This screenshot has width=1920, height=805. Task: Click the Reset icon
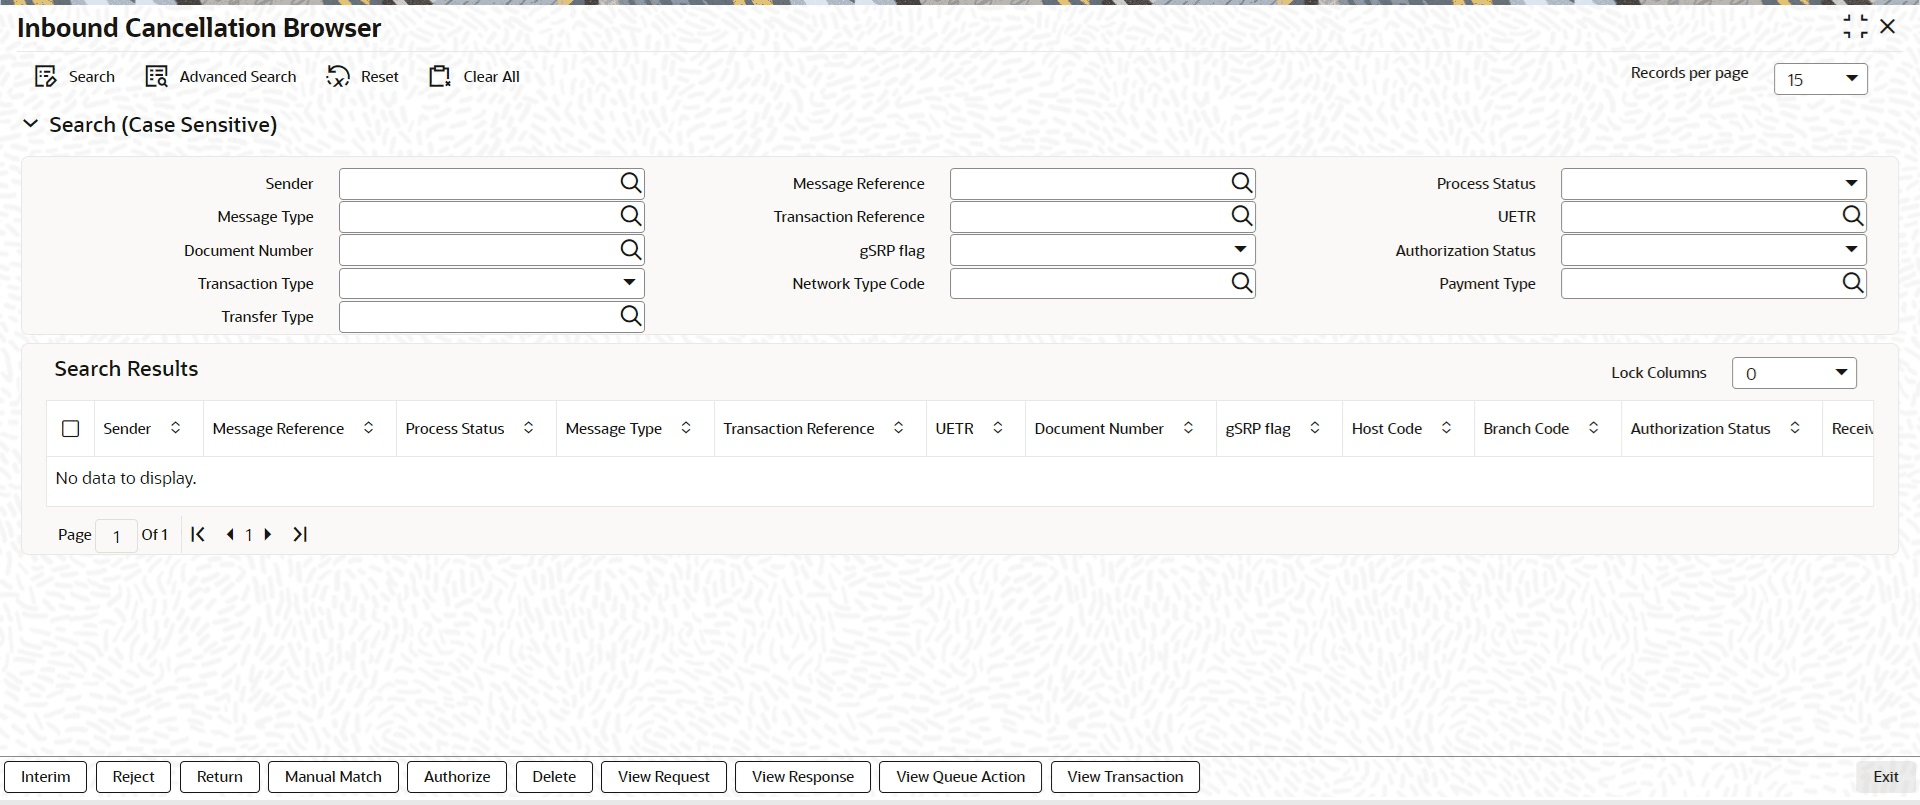[x=338, y=77]
